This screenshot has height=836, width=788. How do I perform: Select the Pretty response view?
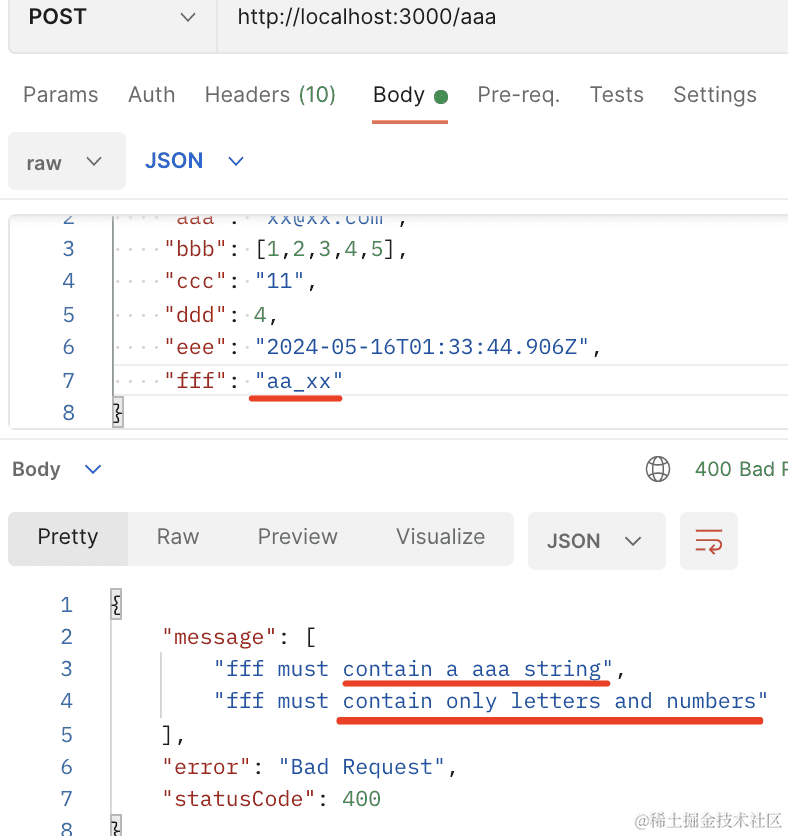[68, 537]
